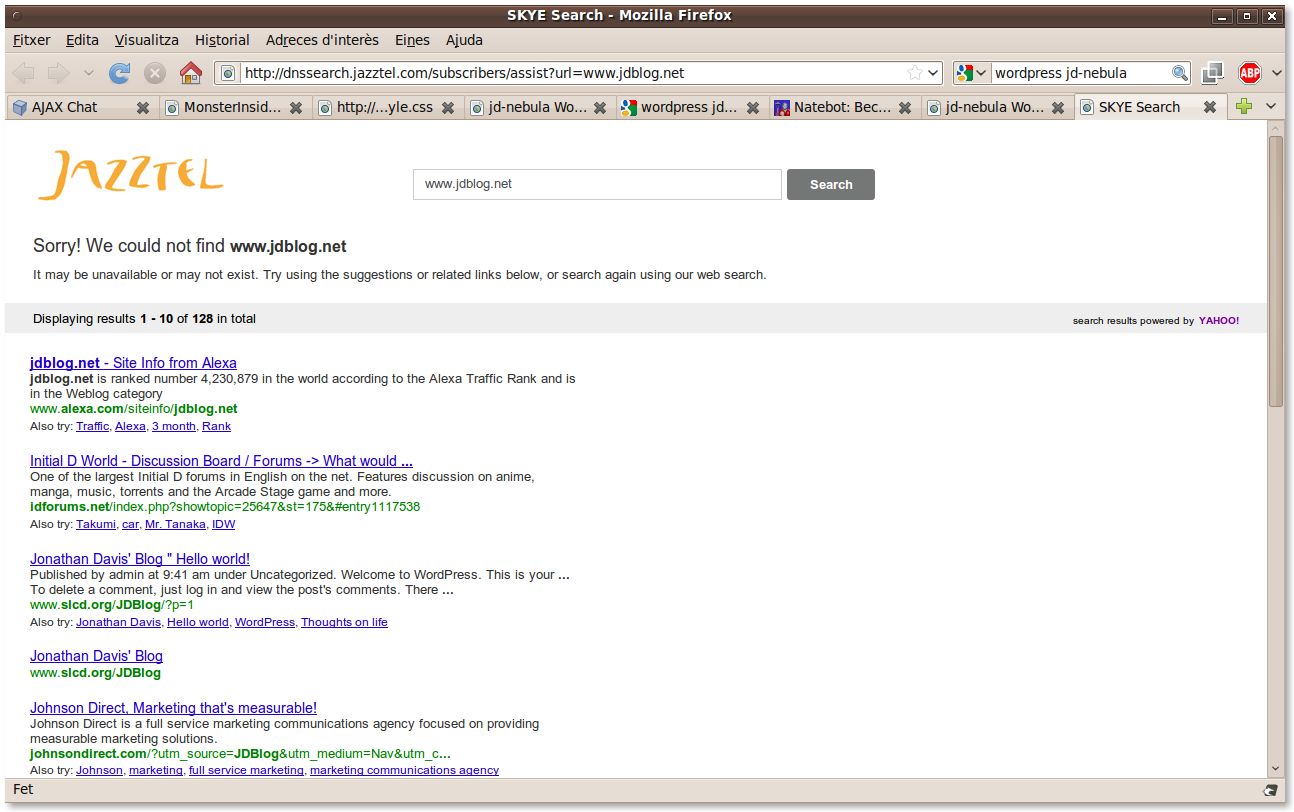
Task: Open the Fitxer menu
Action: (x=32, y=40)
